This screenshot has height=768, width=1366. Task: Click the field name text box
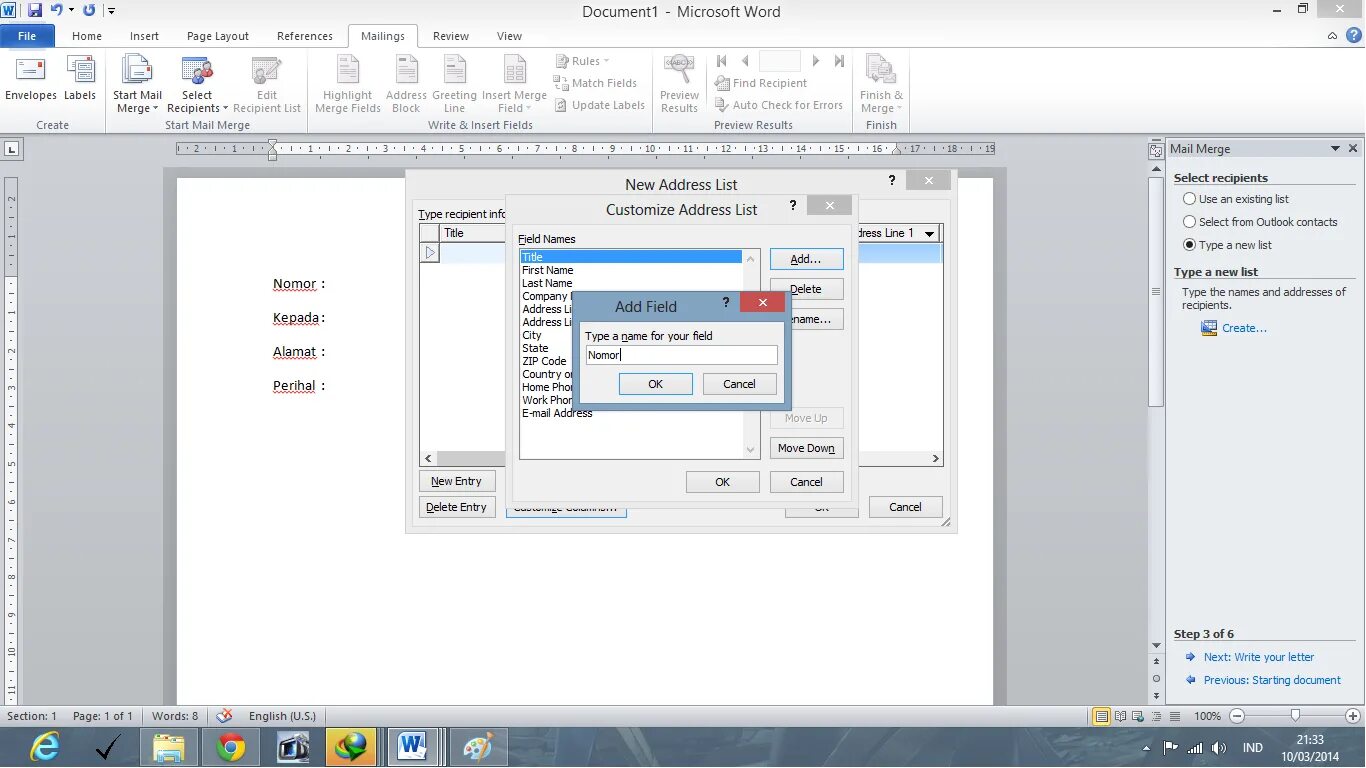coord(681,355)
